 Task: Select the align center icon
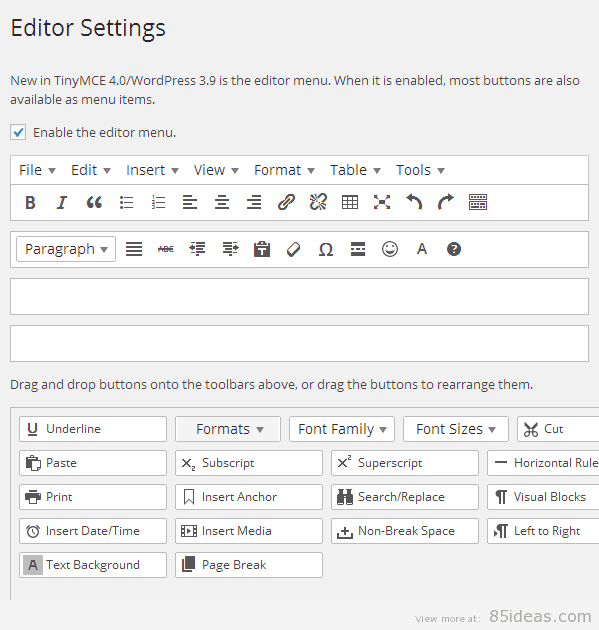pyautogui.click(x=222, y=202)
